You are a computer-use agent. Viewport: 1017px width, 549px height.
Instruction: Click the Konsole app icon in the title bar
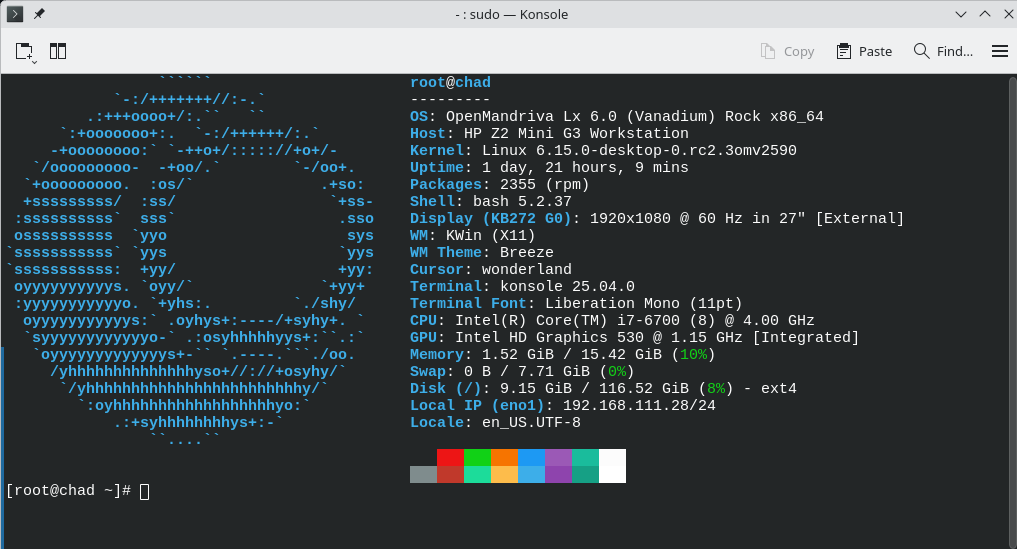point(14,14)
